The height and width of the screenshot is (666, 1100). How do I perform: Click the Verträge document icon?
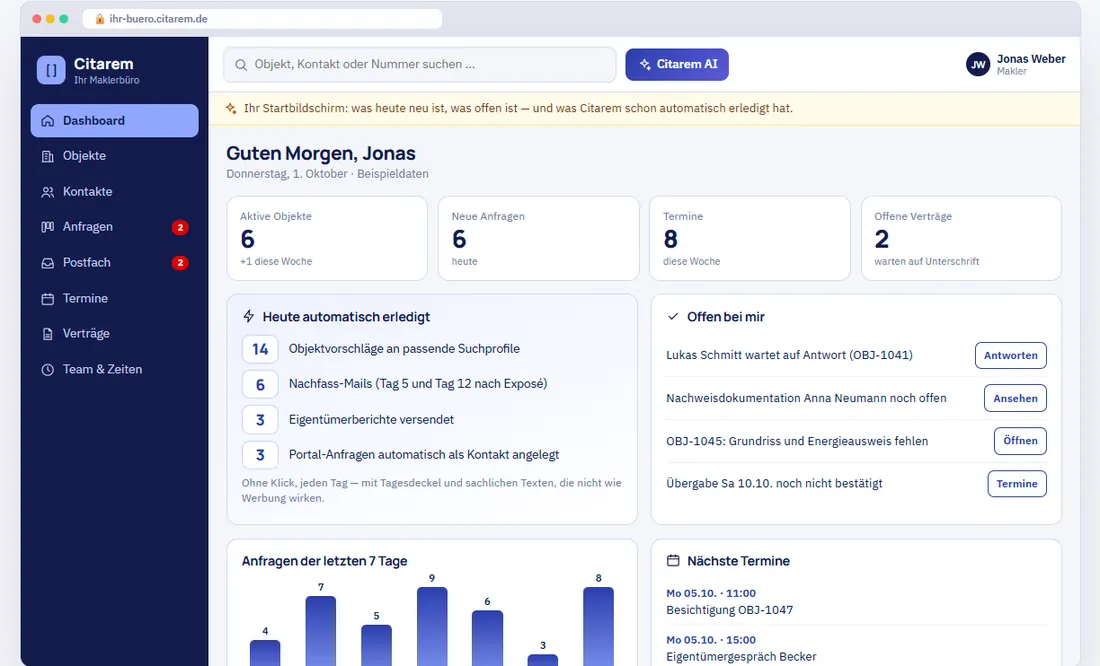coord(48,334)
